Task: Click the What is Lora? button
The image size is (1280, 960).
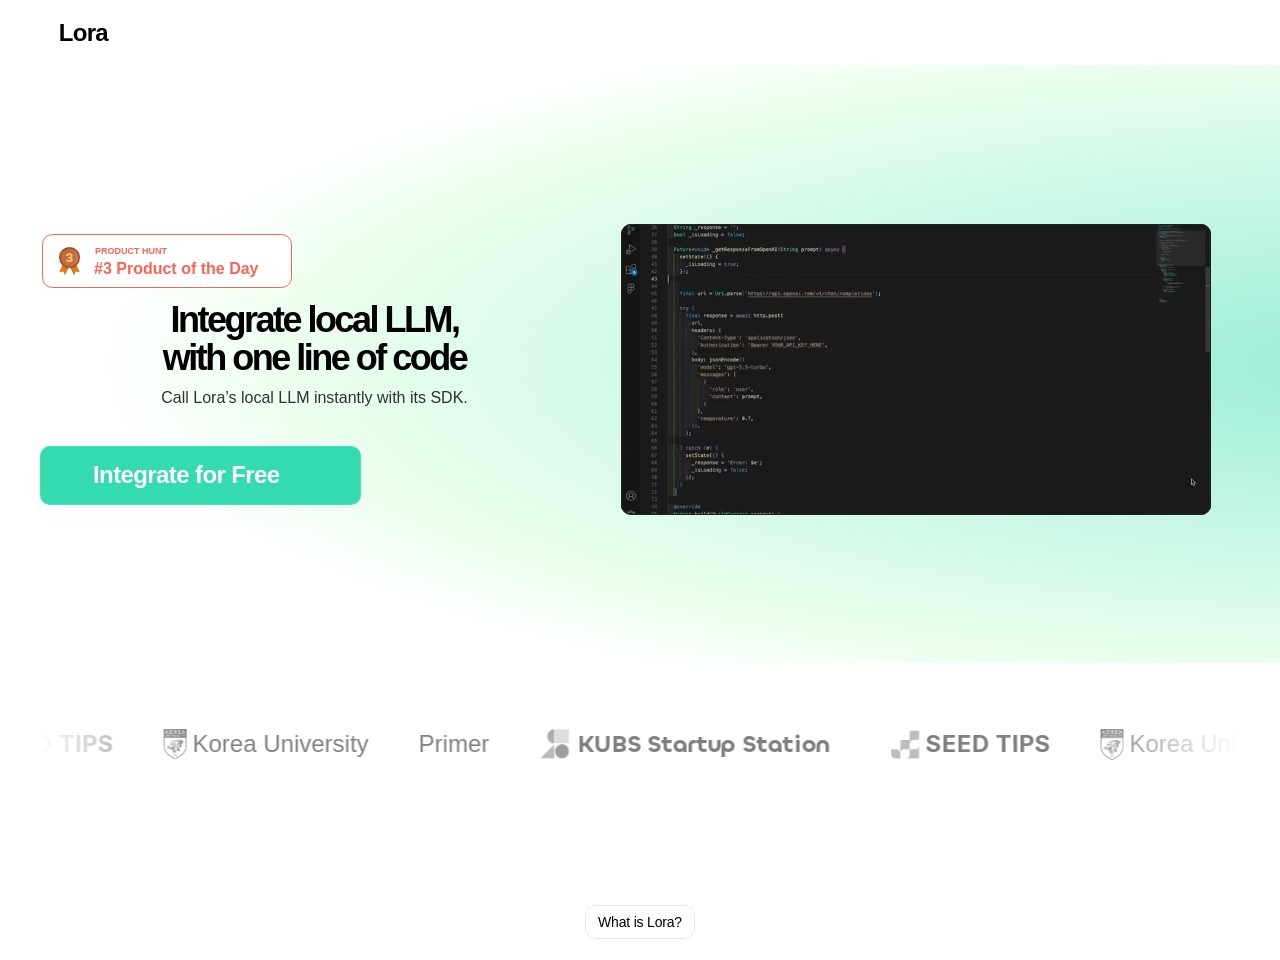Action: (640, 922)
